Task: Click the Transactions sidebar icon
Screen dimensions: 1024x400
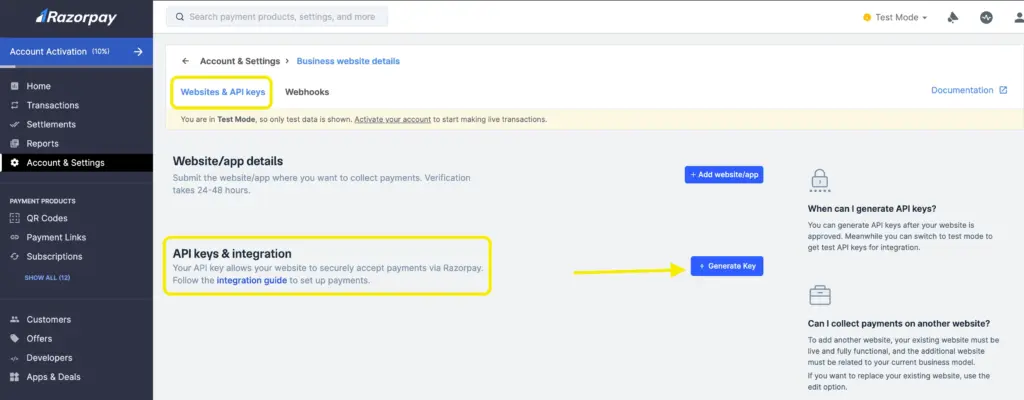Action: 14,105
